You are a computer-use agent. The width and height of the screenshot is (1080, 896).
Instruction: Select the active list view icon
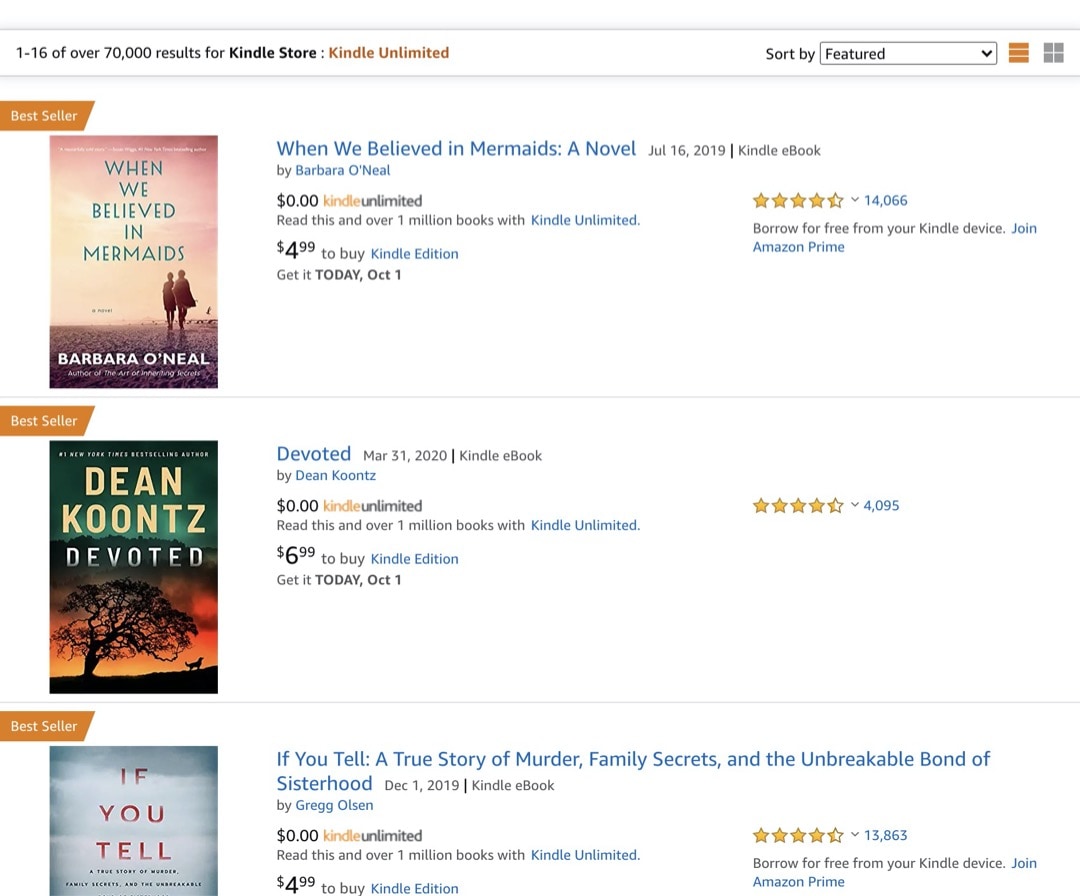click(1018, 52)
